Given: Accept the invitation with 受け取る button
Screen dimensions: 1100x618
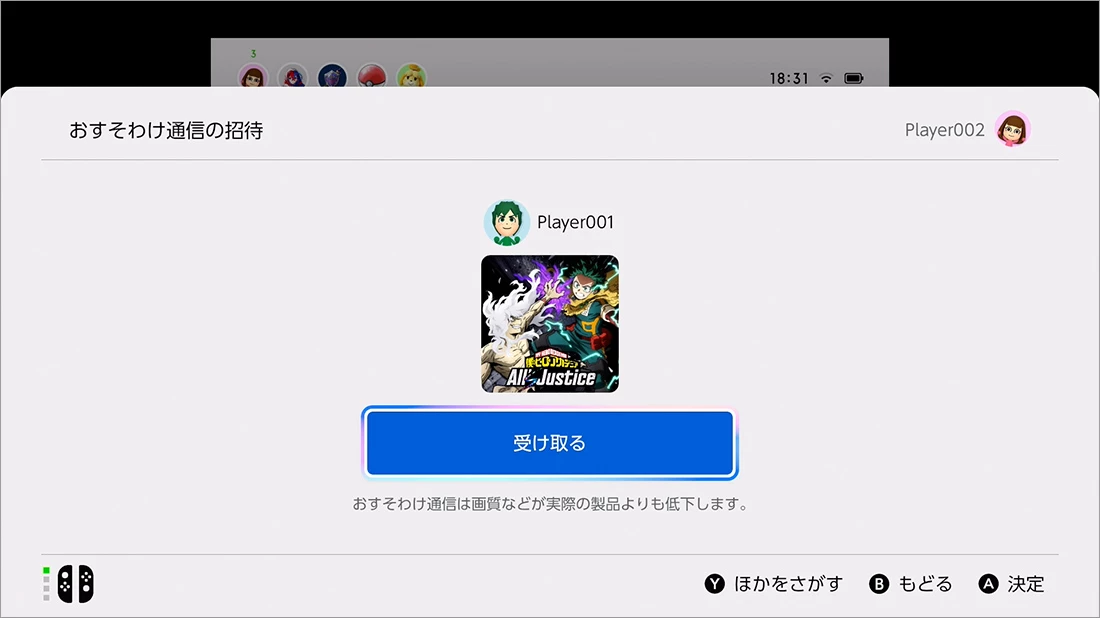Looking at the screenshot, I should pos(549,443).
